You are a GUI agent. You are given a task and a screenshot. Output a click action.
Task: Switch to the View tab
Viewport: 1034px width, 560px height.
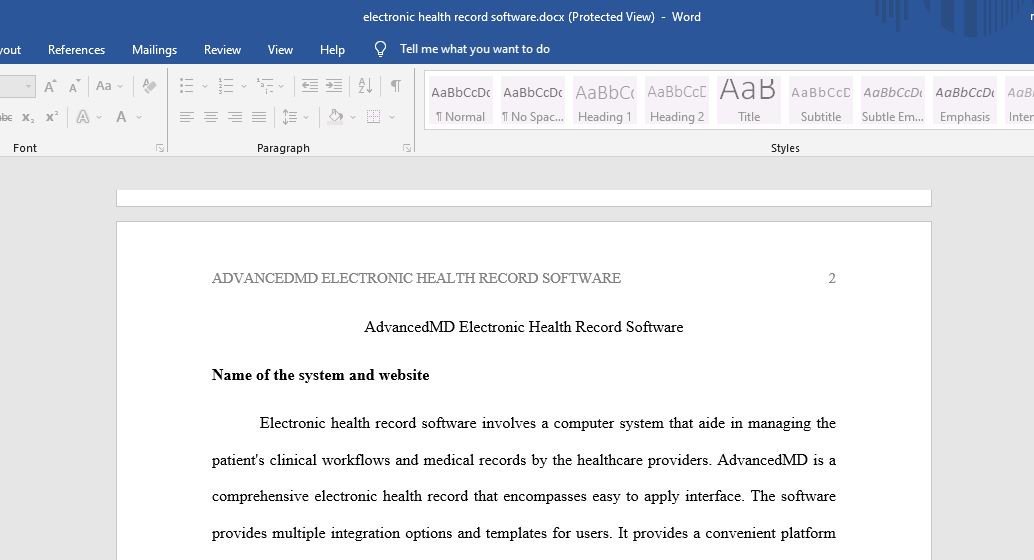pos(280,49)
